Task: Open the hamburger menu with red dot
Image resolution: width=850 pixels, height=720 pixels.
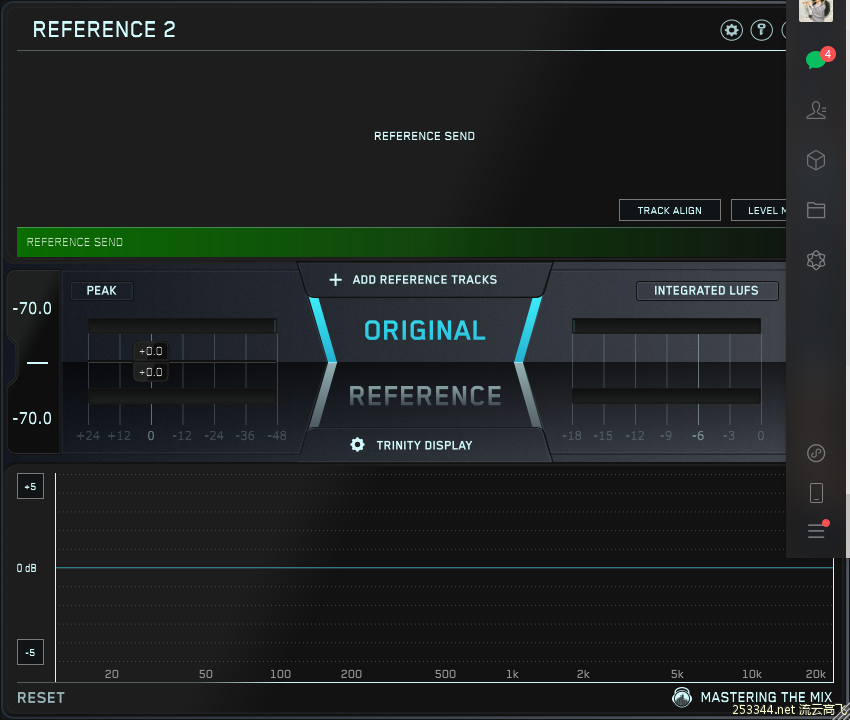Action: coord(817,530)
